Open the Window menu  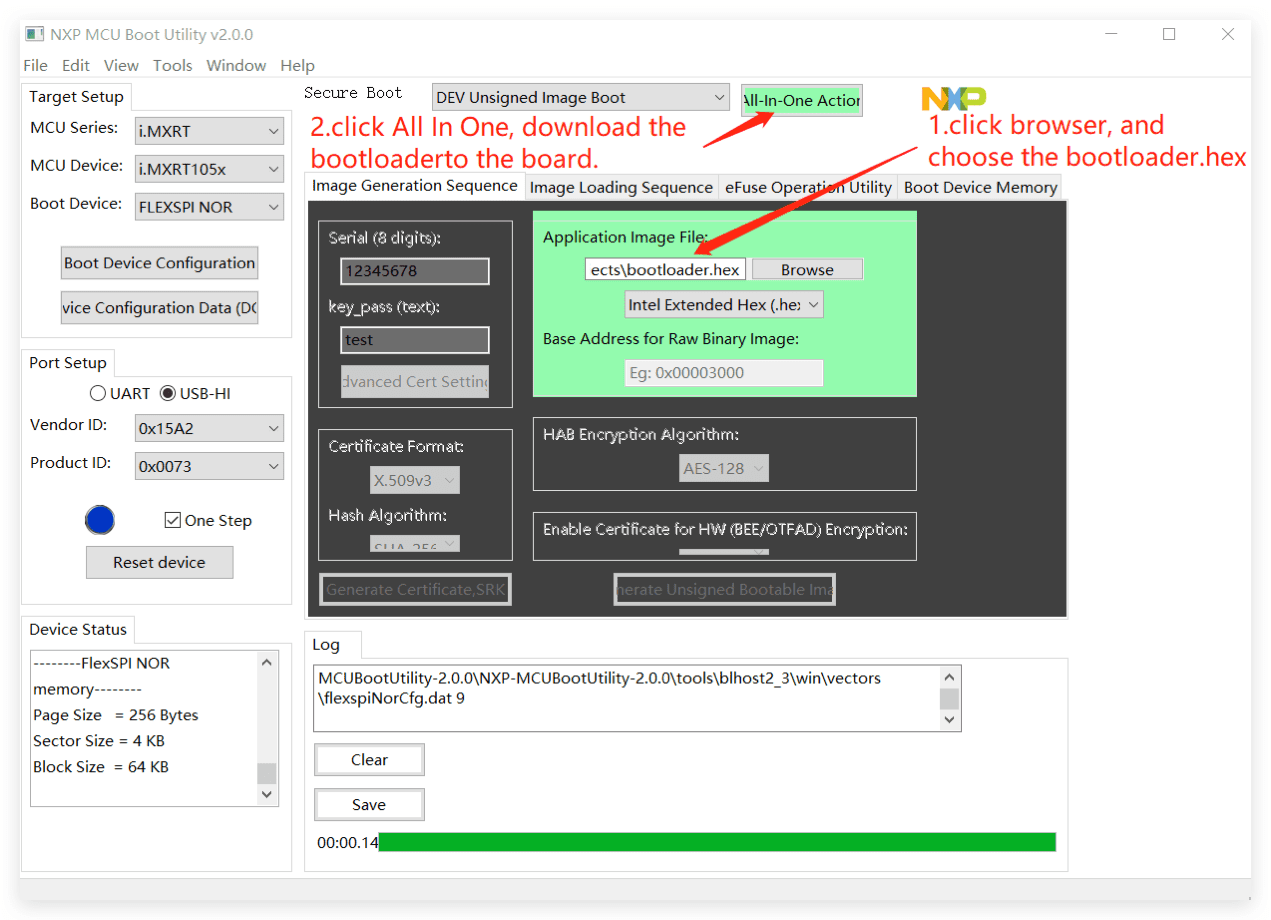pos(236,65)
